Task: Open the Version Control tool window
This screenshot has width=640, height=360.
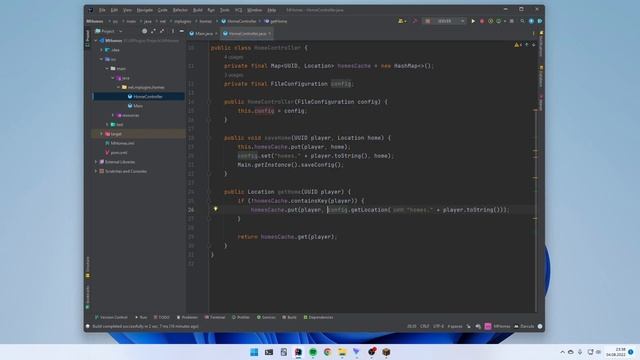Action: click(111, 317)
